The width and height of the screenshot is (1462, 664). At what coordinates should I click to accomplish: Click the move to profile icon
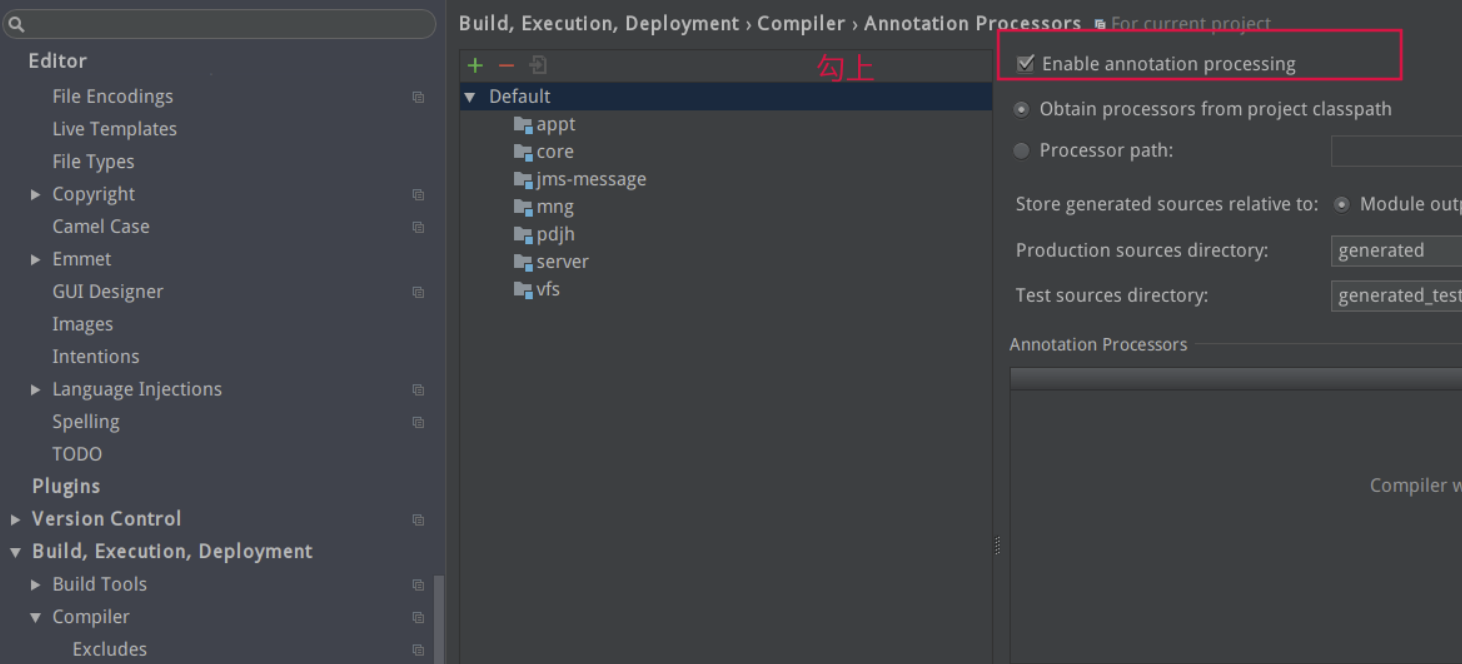pos(538,65)
